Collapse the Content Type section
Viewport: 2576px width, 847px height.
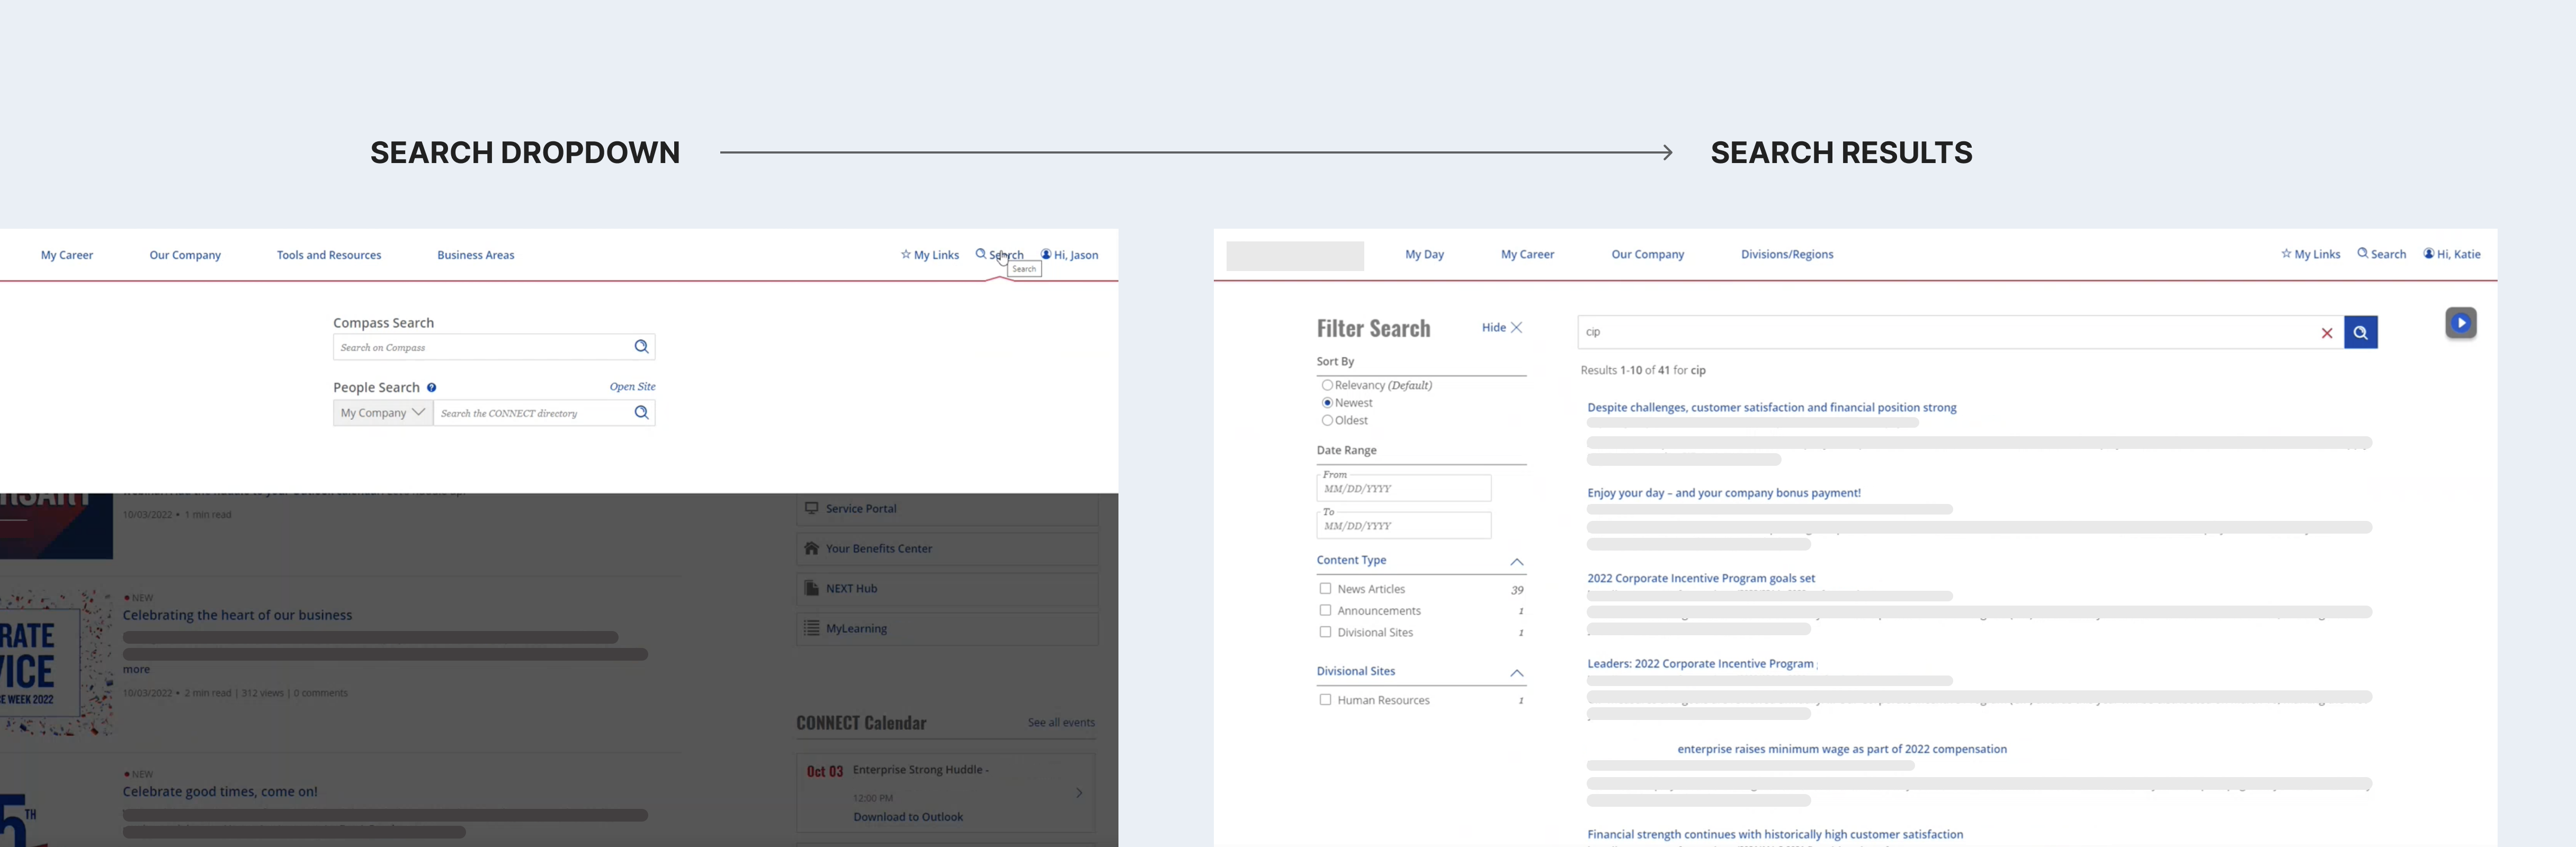[x=1516, y=562]
